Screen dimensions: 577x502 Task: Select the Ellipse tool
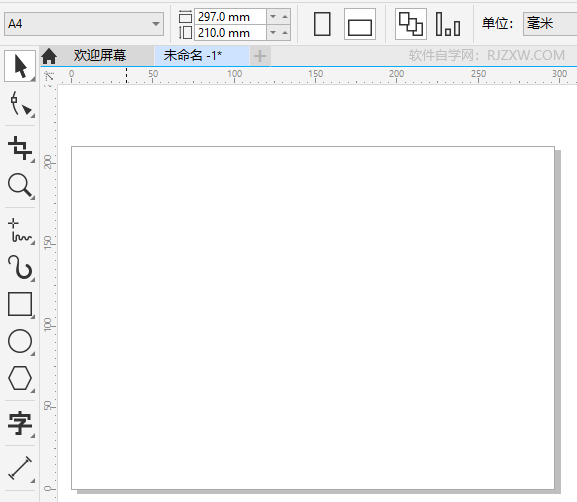pos(20,342)
